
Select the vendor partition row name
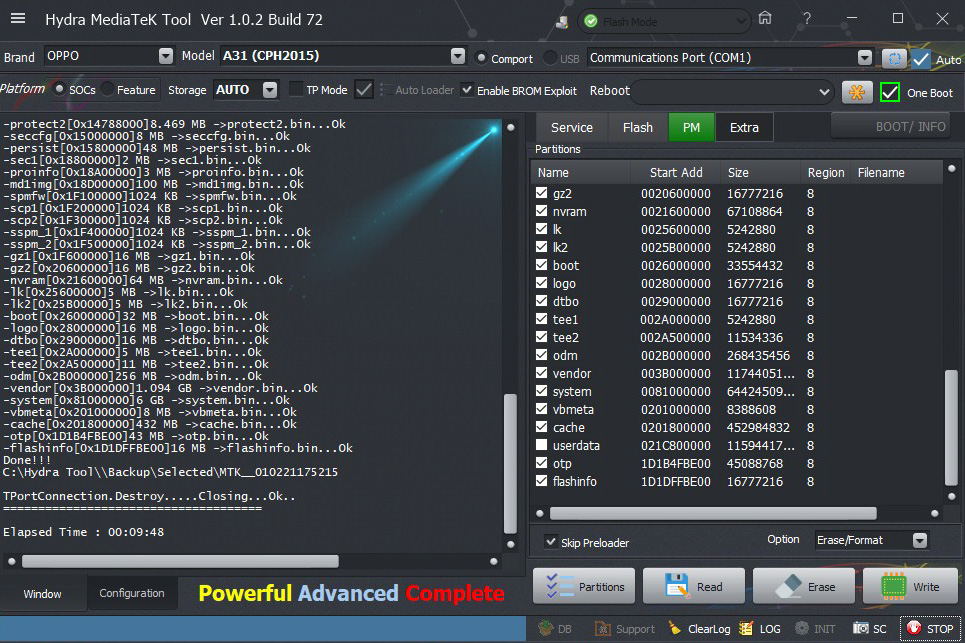(x=572, y=373)
